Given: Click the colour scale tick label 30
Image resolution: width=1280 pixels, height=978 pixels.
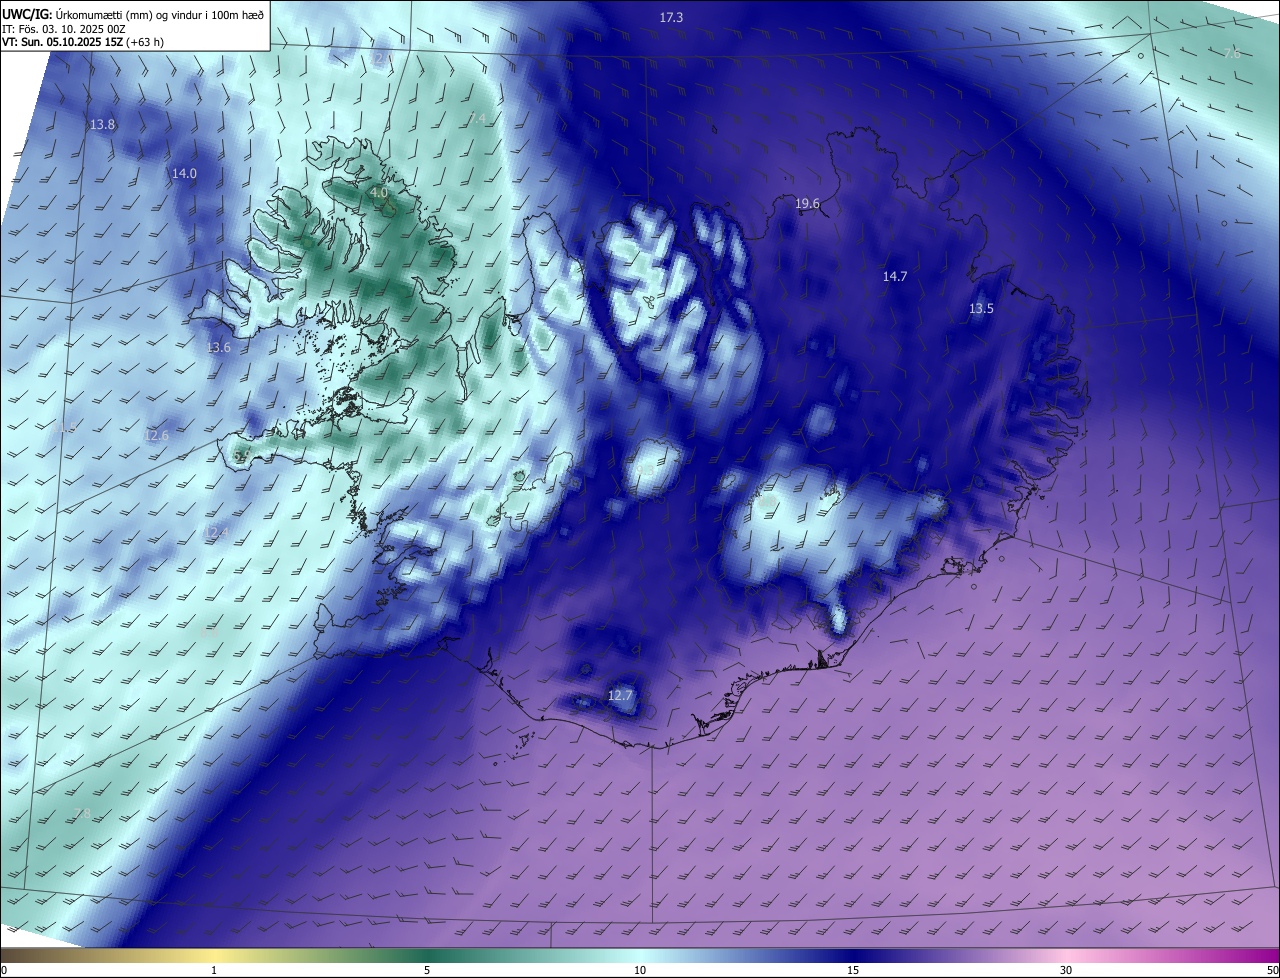Looking at the screenshot, I should 1066,970.
